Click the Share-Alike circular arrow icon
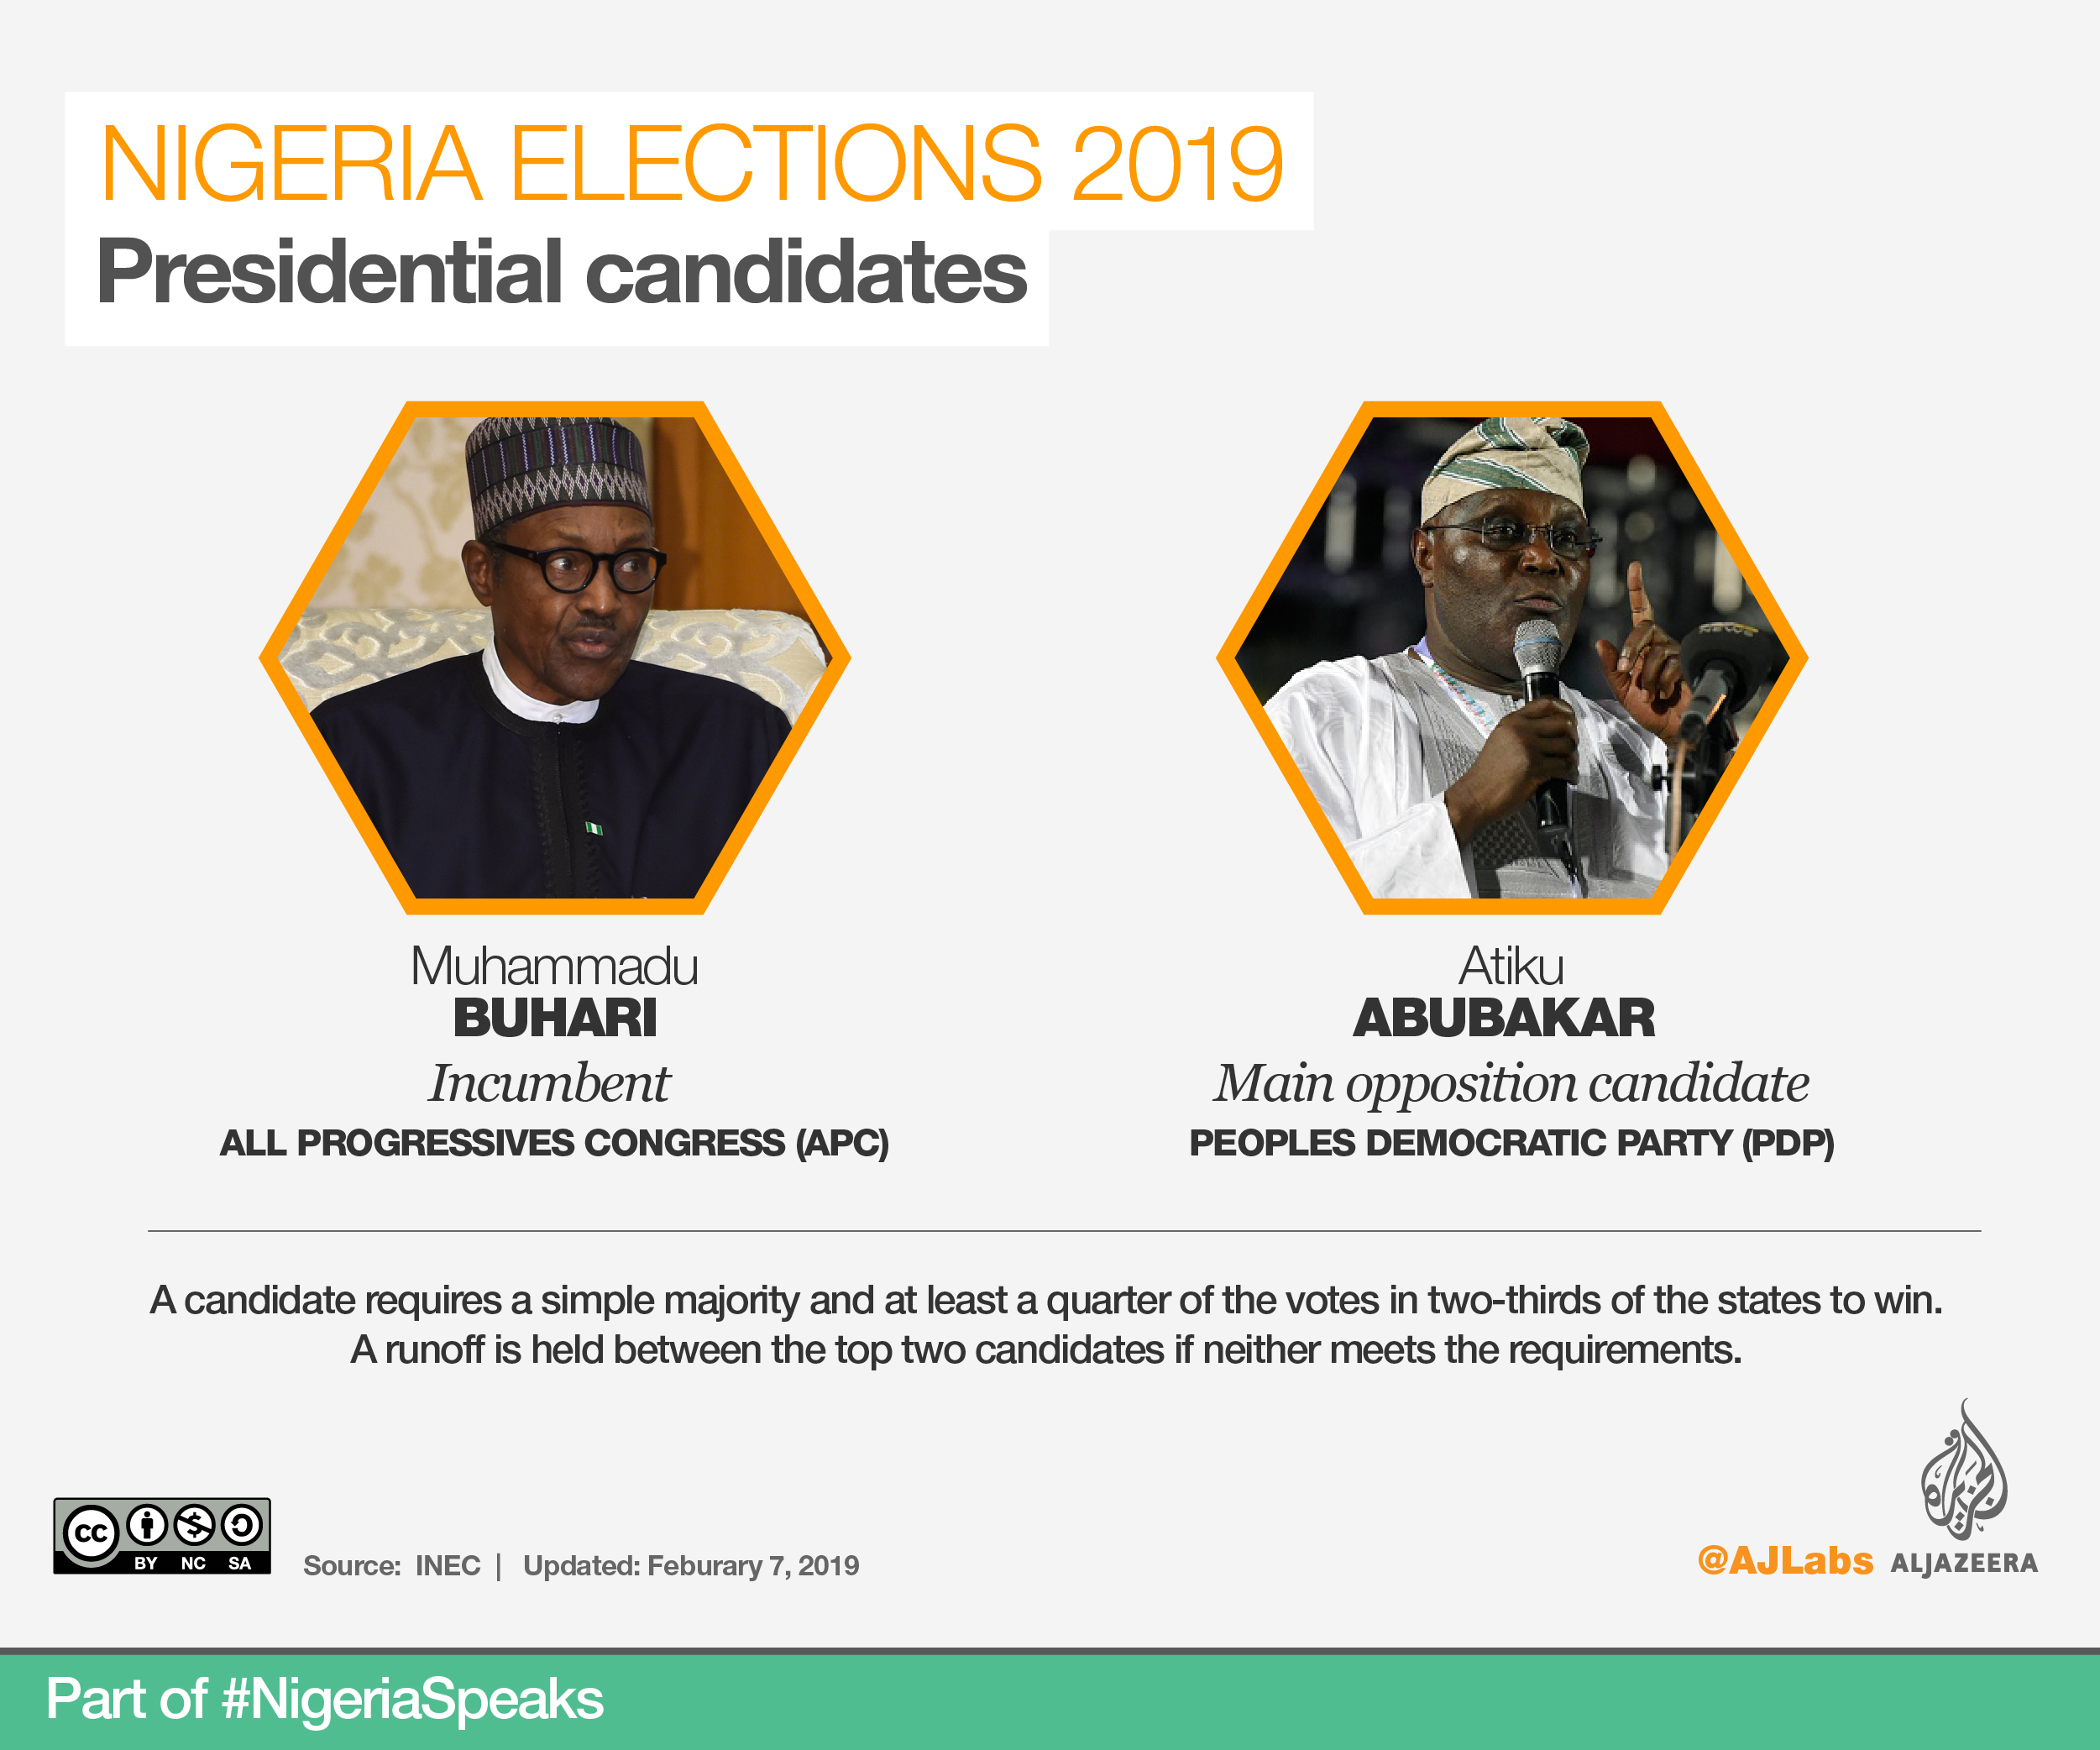This screenshot has width=2100, height=1750. (x=241, y=1526)
